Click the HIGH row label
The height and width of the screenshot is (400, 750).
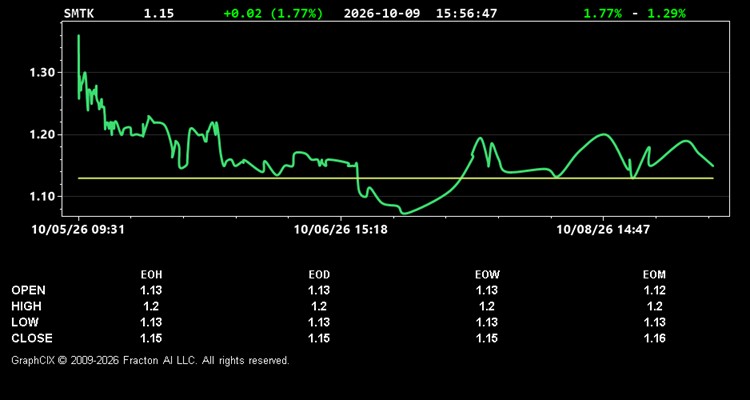tap(26, 306)
